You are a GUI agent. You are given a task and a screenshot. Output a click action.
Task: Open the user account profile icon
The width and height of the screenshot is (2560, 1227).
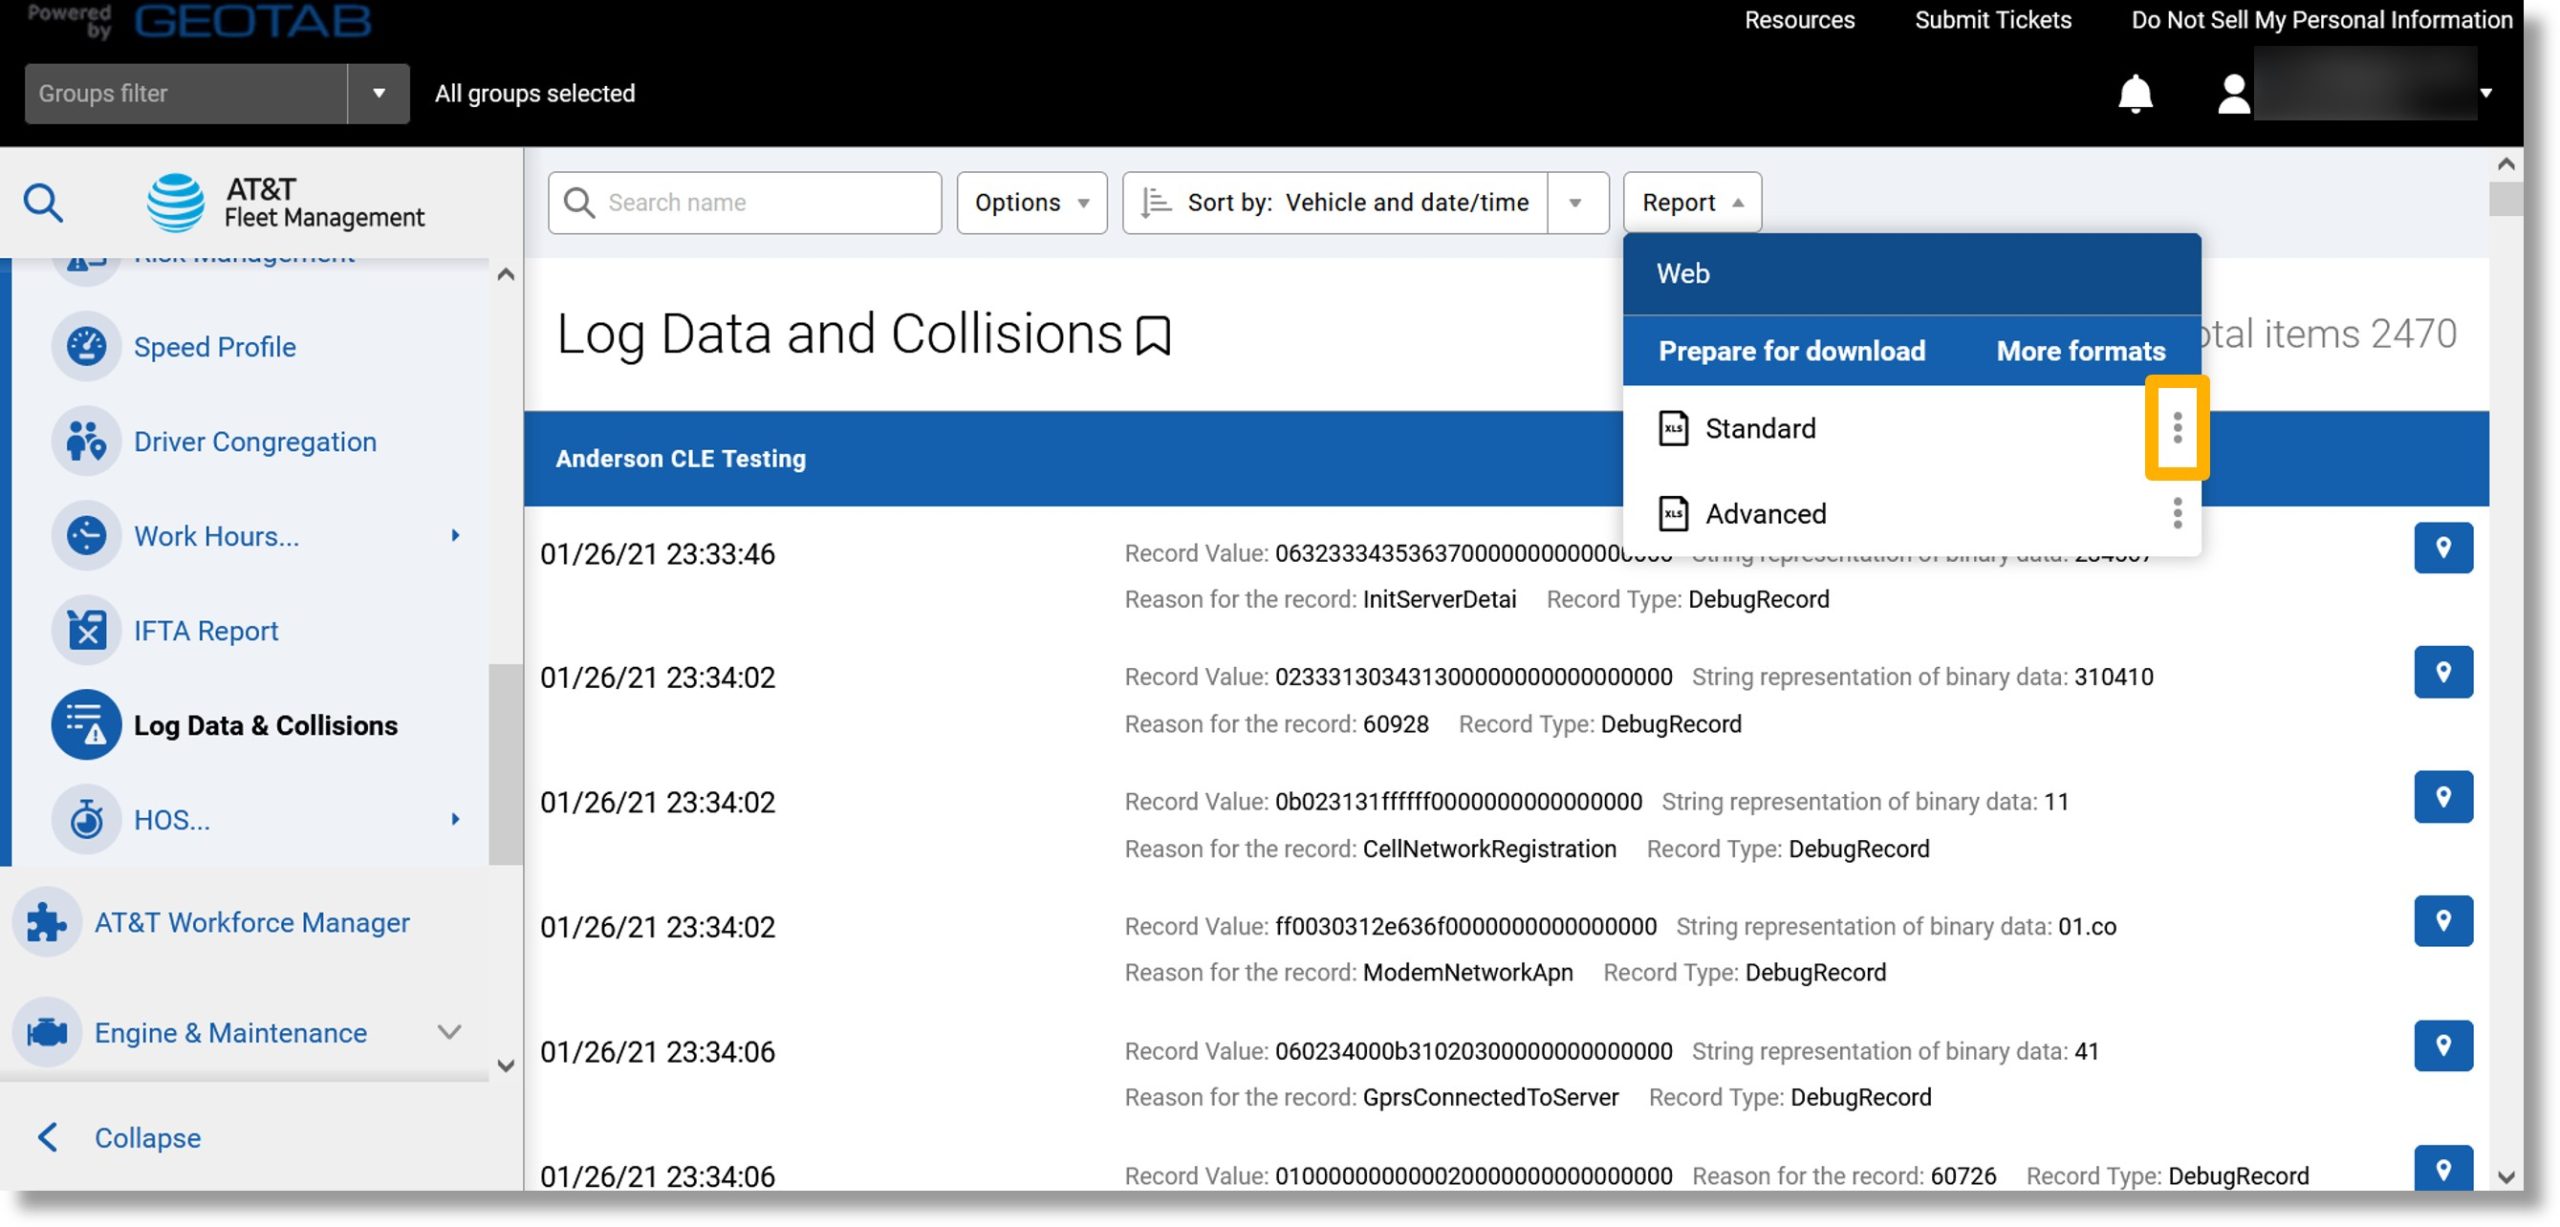coord(2233,94)
